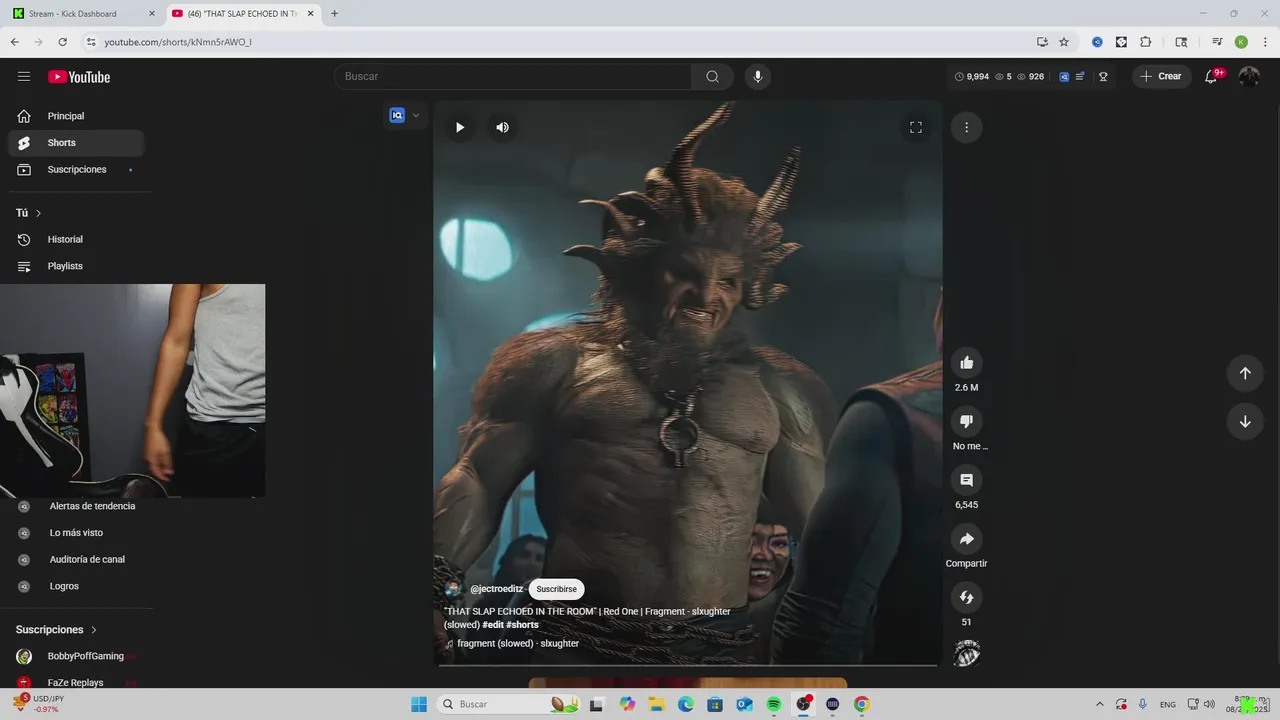Open the Windows Start menu
This screenshot has height=720, width=1280.
(419, 704)
